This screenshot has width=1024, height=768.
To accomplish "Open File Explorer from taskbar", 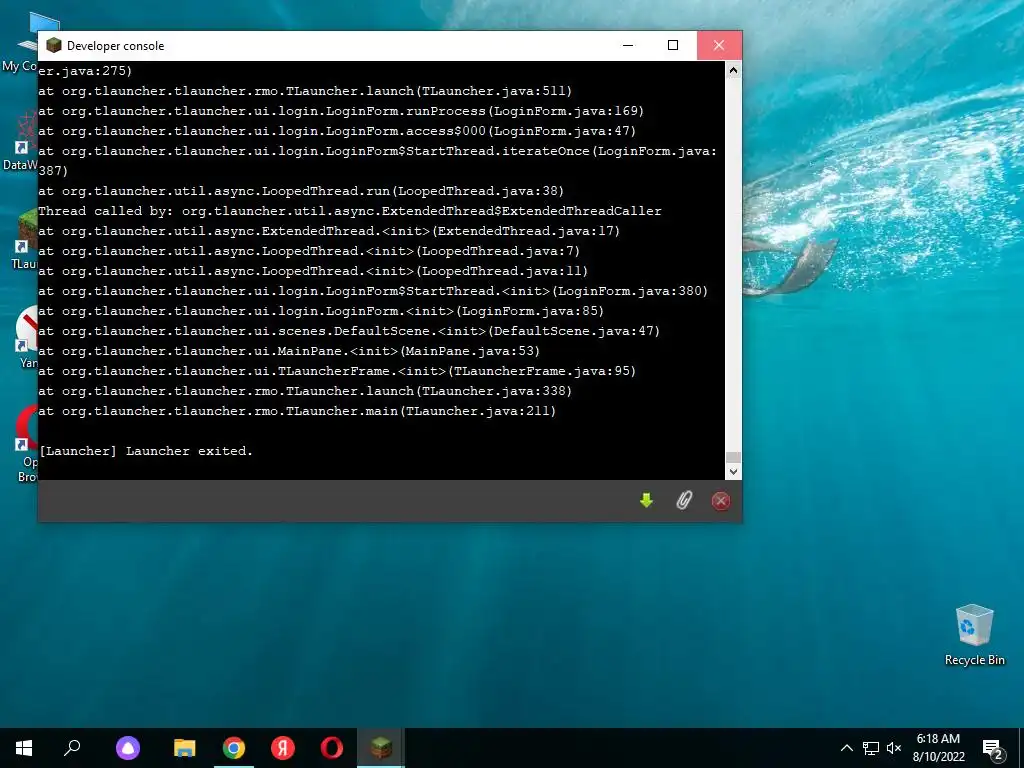I will (185, 748).
